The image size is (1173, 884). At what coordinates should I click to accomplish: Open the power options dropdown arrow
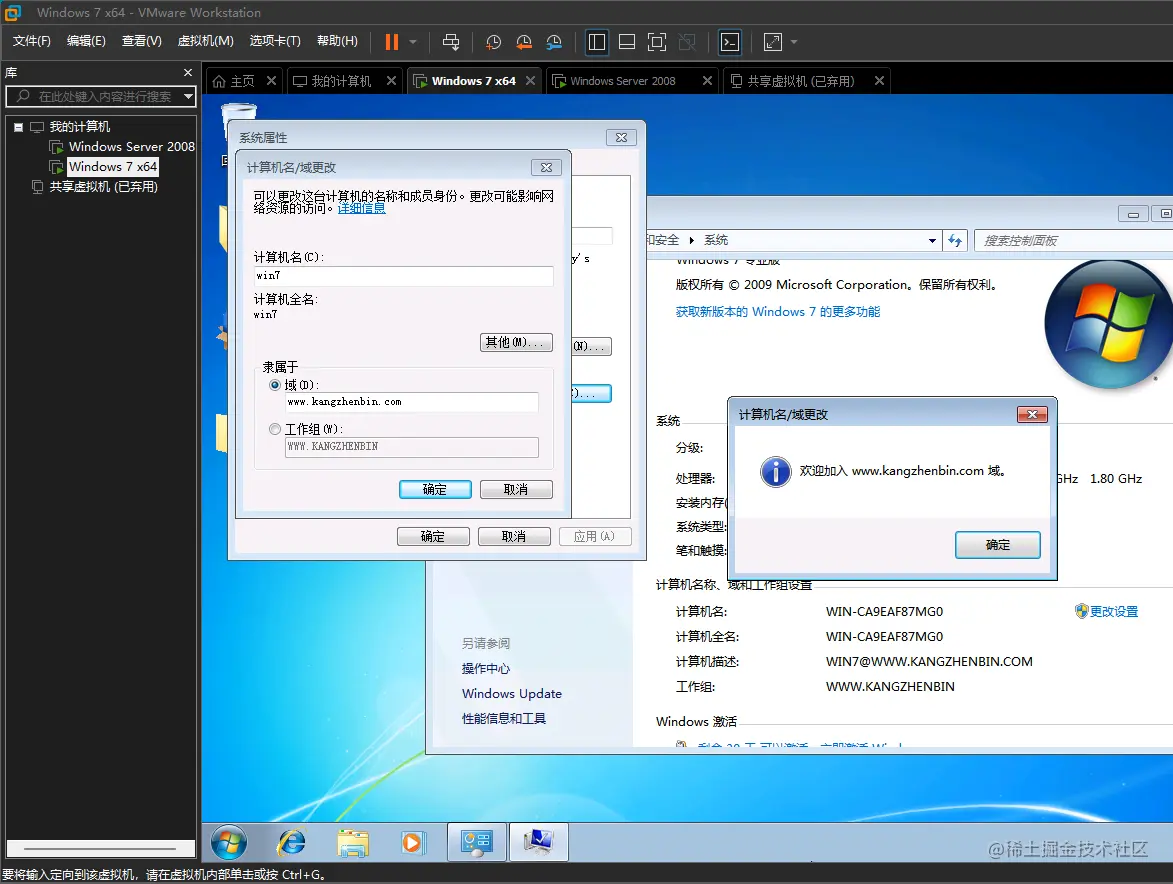tap(413, 42)
